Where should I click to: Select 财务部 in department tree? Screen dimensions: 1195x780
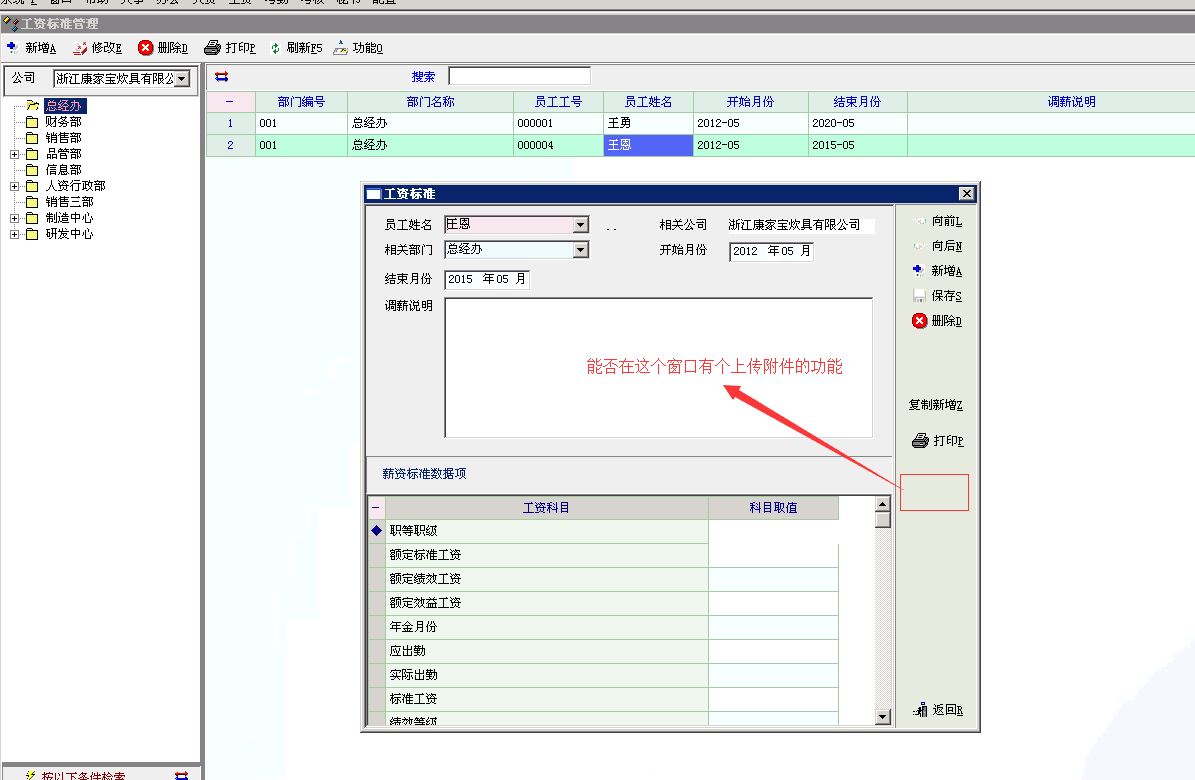[63, 122]
